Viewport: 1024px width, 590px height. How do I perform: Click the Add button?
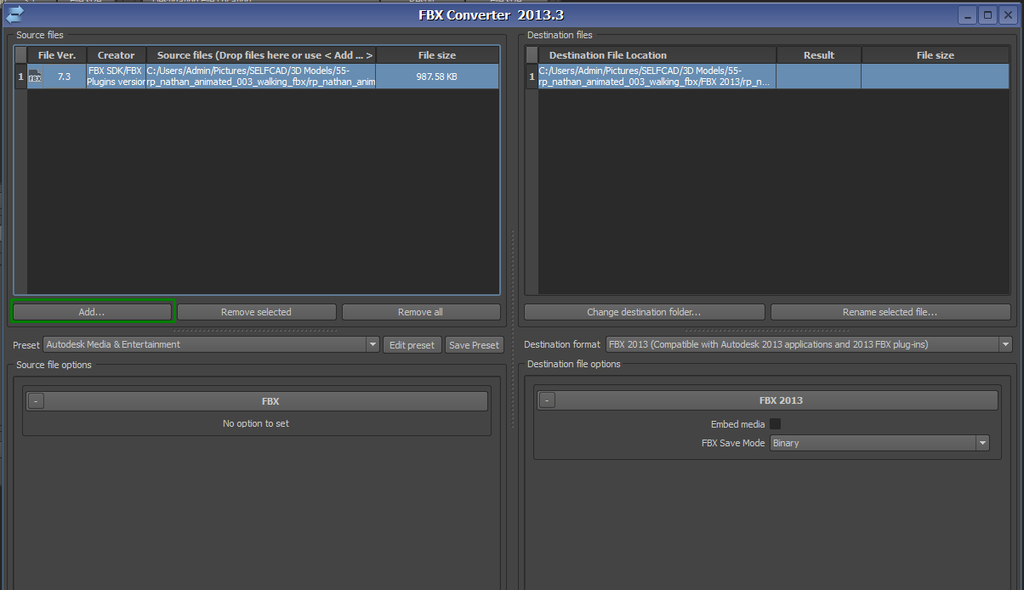[92, 311]
